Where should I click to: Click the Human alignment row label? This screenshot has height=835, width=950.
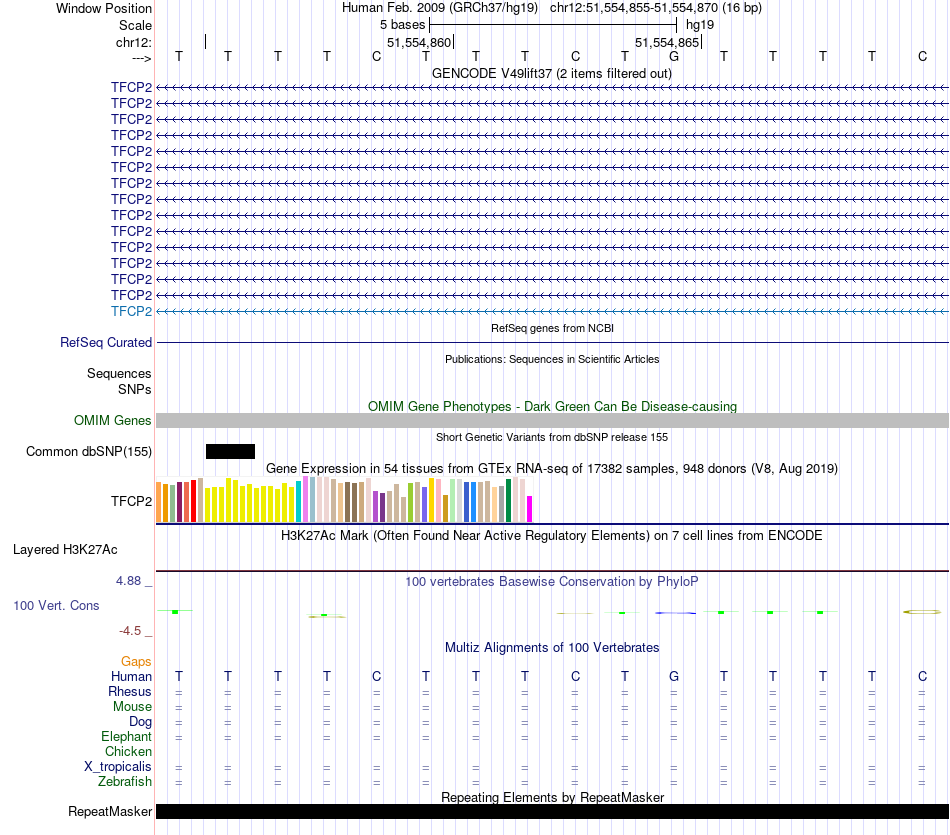click(131, 676)
